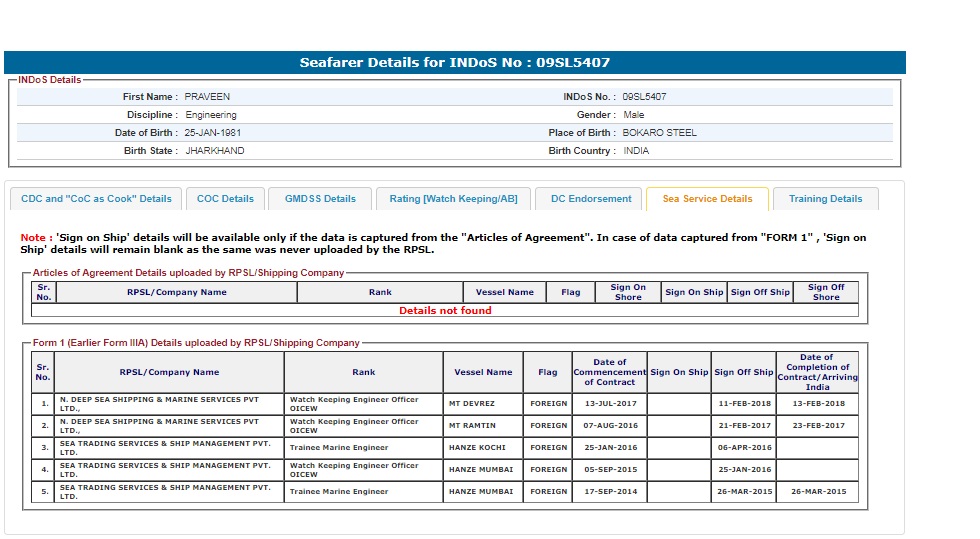Click the Place of Birth value BOKARO STEEL
The image size is (980, 539).
point(659,133)
